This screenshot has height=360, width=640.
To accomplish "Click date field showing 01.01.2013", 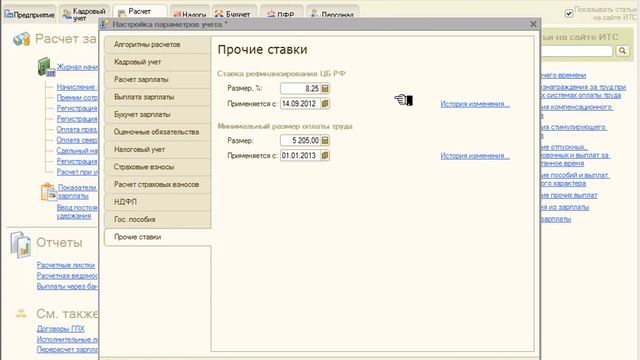I will click(x=300, y=156).
